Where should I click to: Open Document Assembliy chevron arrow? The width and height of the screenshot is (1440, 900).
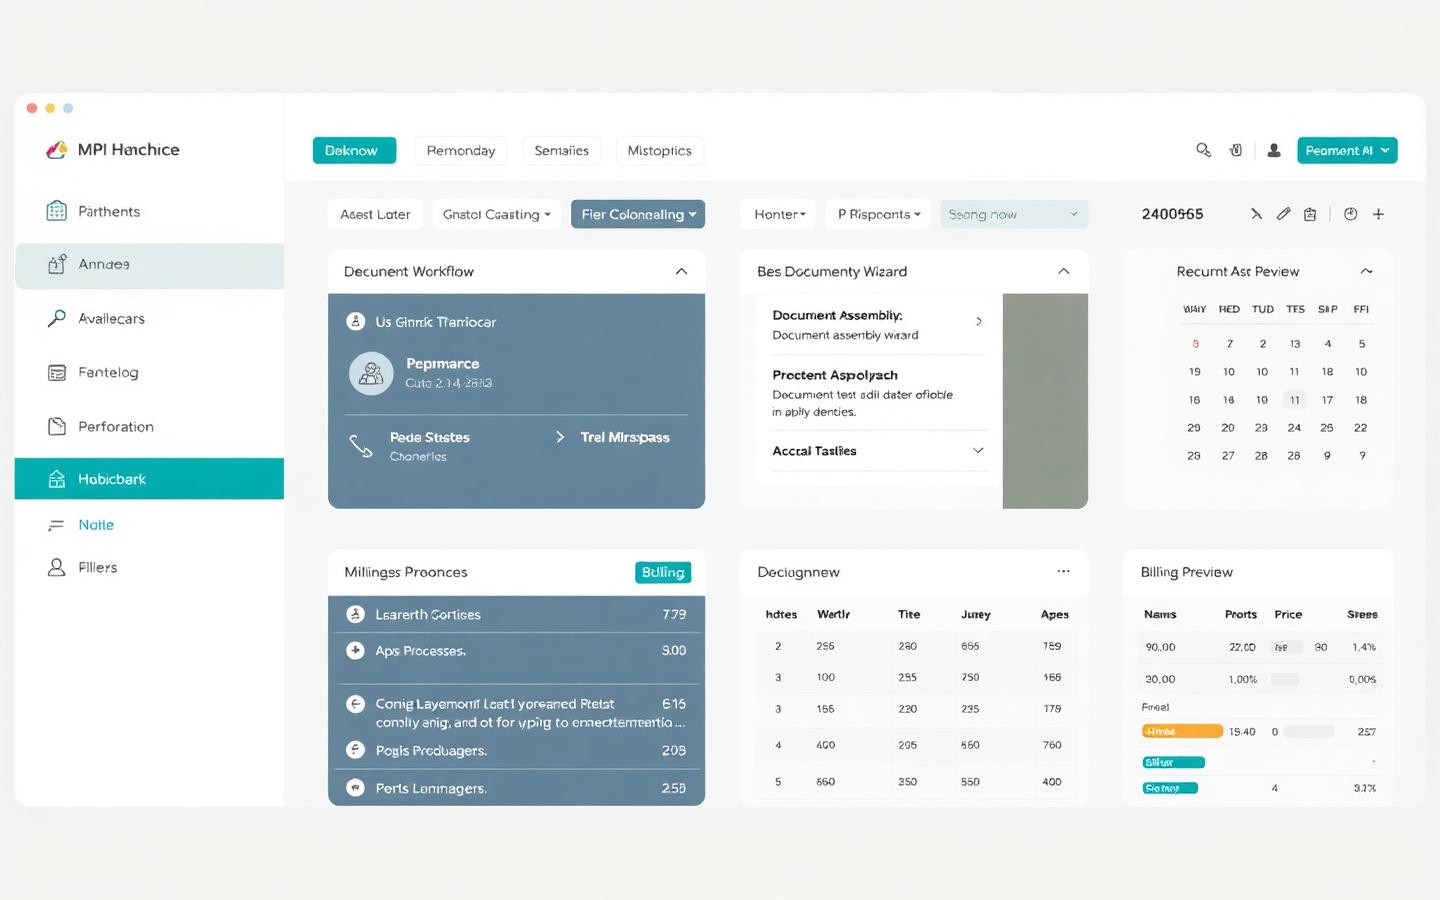[978, 321]
